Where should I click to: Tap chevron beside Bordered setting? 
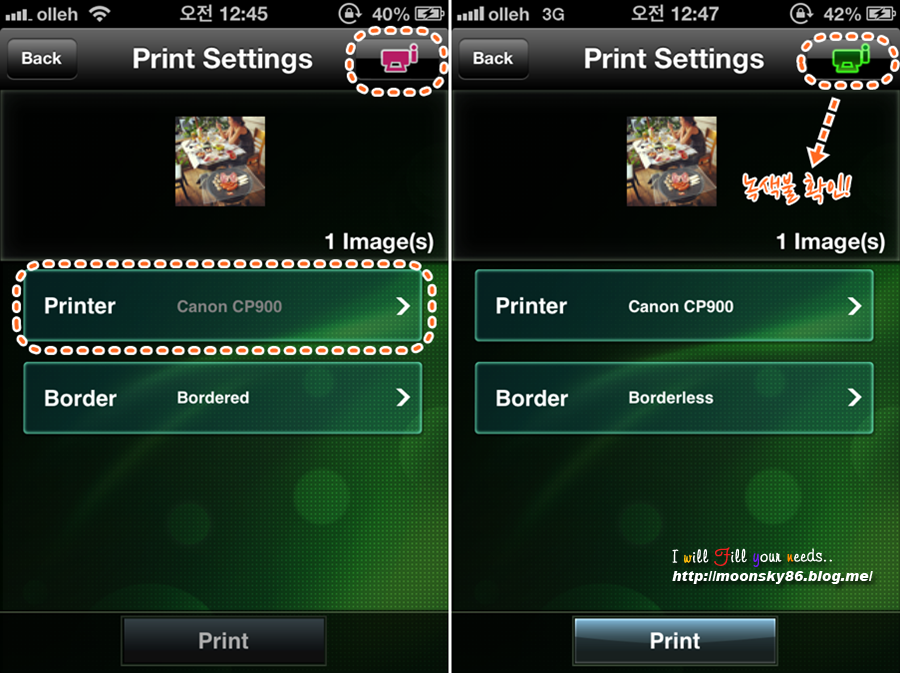403,397
